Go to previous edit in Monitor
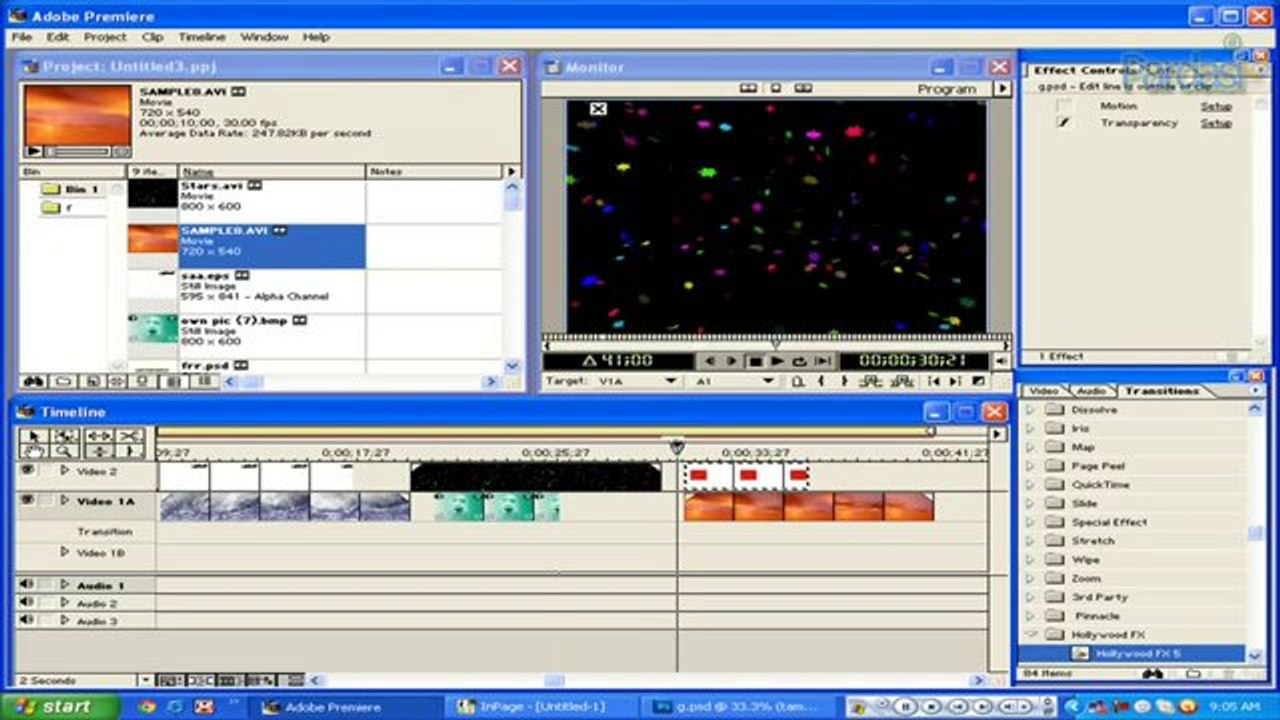This screenshot has height=720, width=1280. pyautogui.click(x=933, y=381)
